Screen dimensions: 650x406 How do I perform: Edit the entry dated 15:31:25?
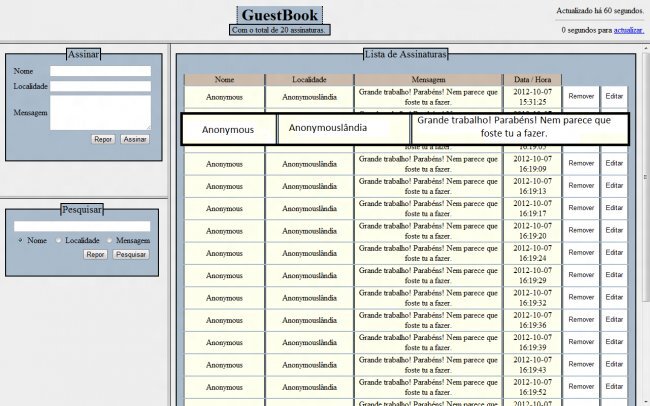tap(614, 96)
